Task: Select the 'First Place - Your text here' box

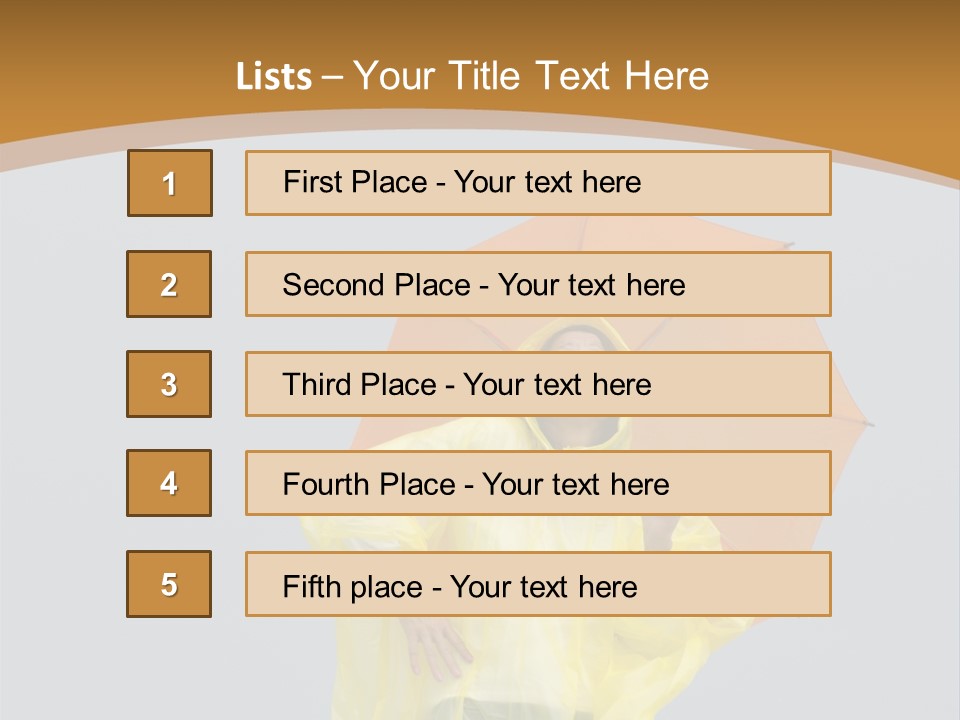Action: point(538,183)
